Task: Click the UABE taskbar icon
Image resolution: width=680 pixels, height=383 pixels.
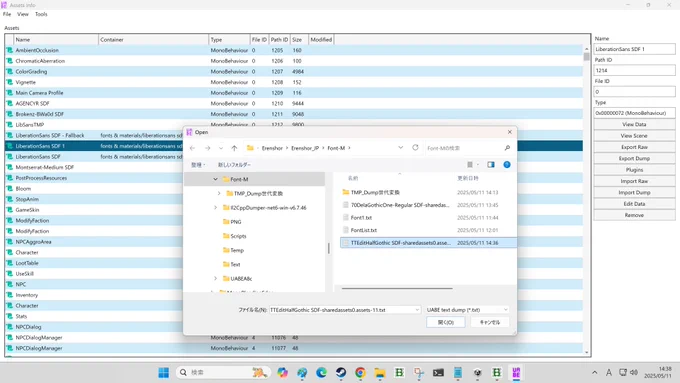Action: [516, 373]
